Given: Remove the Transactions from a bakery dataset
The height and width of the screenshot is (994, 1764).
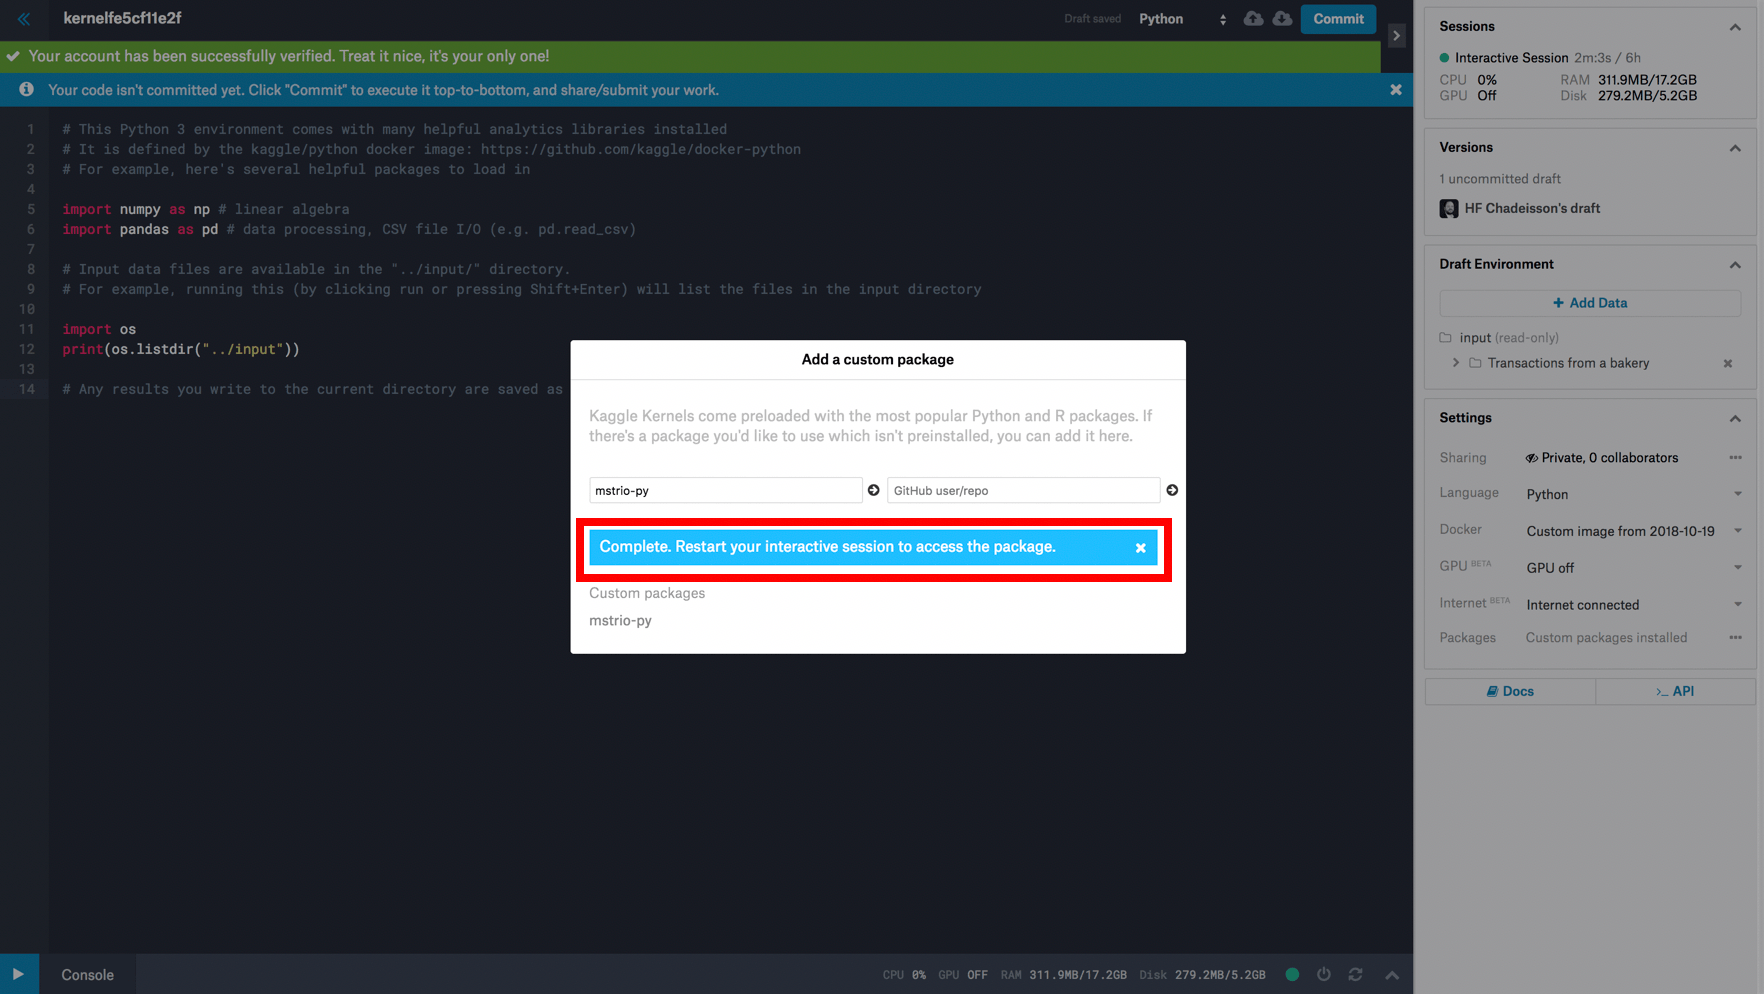Looking at the screenshot, I should coord(1727,364).
